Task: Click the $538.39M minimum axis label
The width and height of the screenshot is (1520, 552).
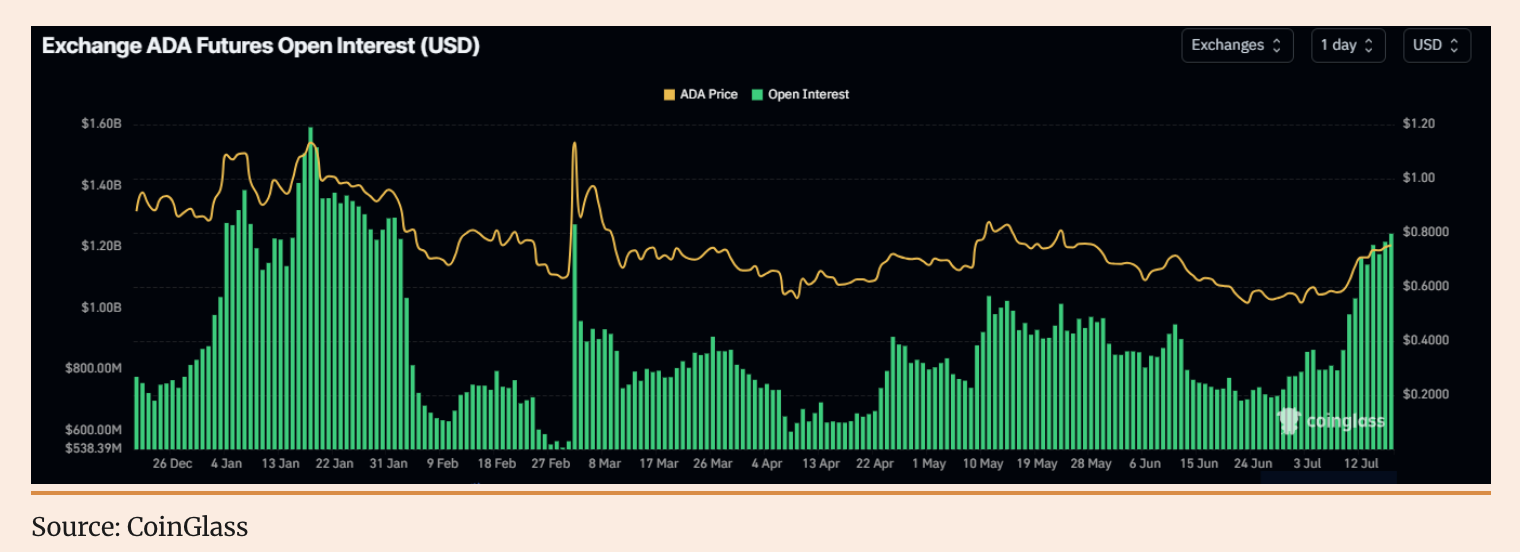Action: tap(94, 447)
